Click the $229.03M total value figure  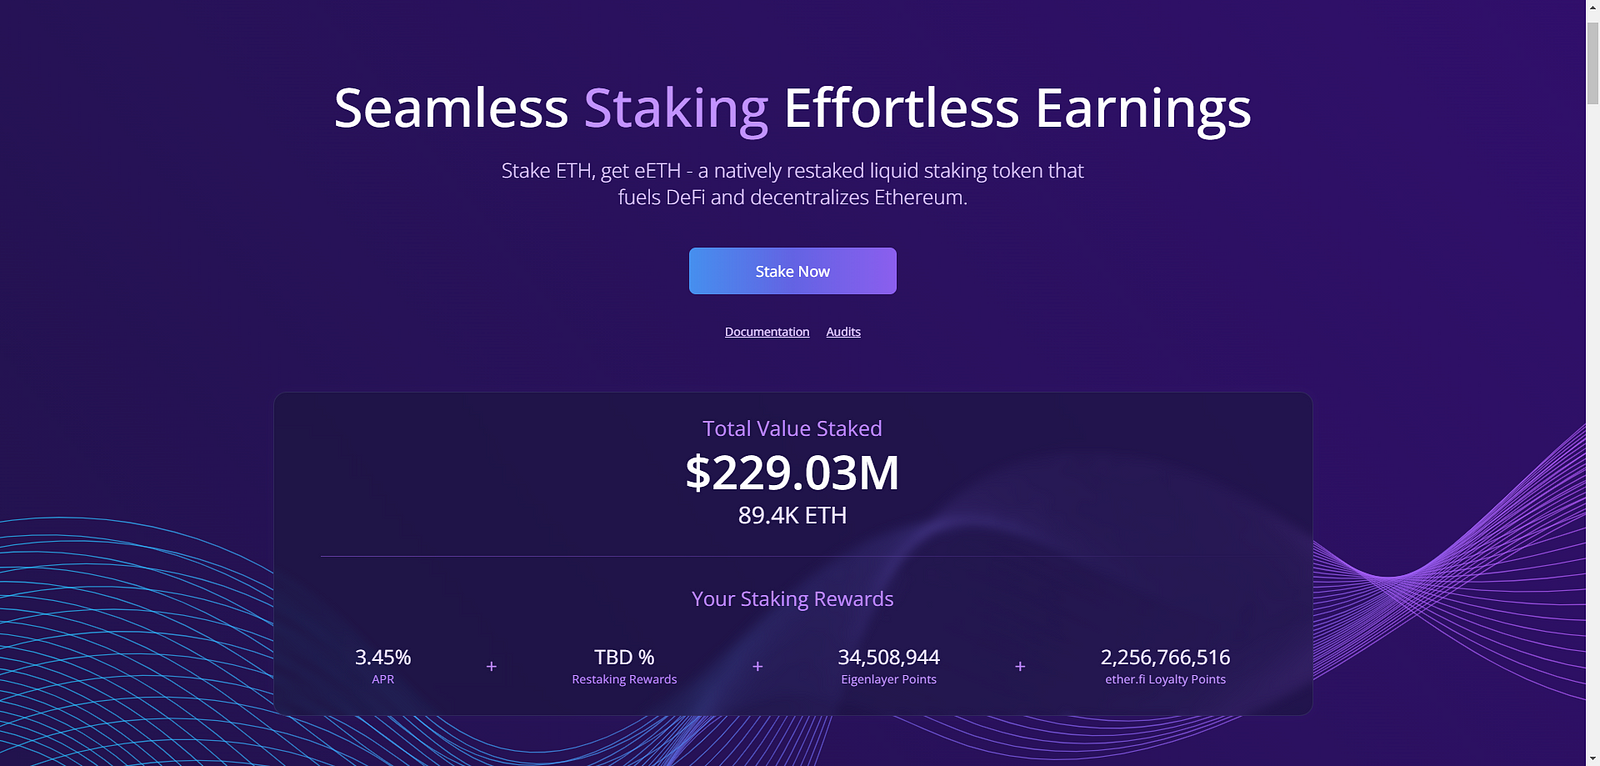792,473
